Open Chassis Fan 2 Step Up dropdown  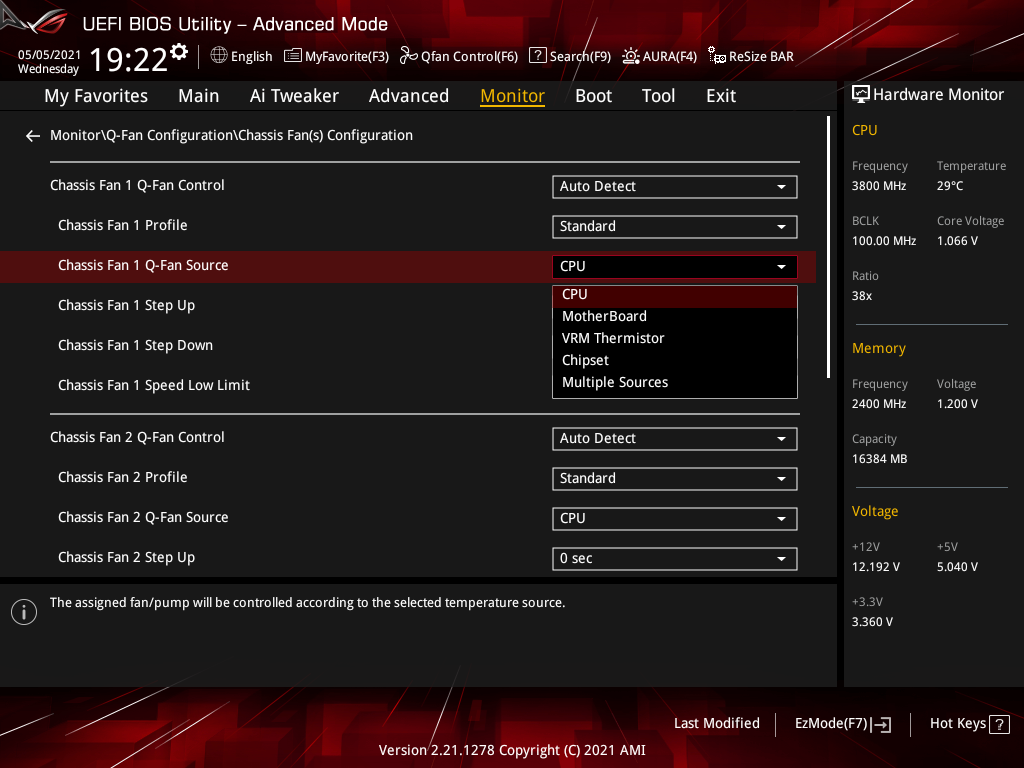pyautogui.click(x=675, y=558)
